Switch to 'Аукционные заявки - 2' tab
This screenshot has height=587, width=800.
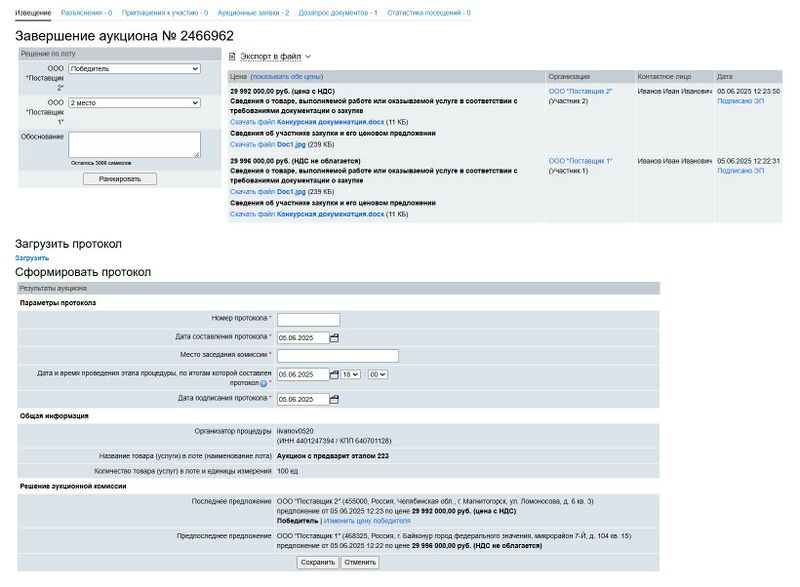pos(252,13)
